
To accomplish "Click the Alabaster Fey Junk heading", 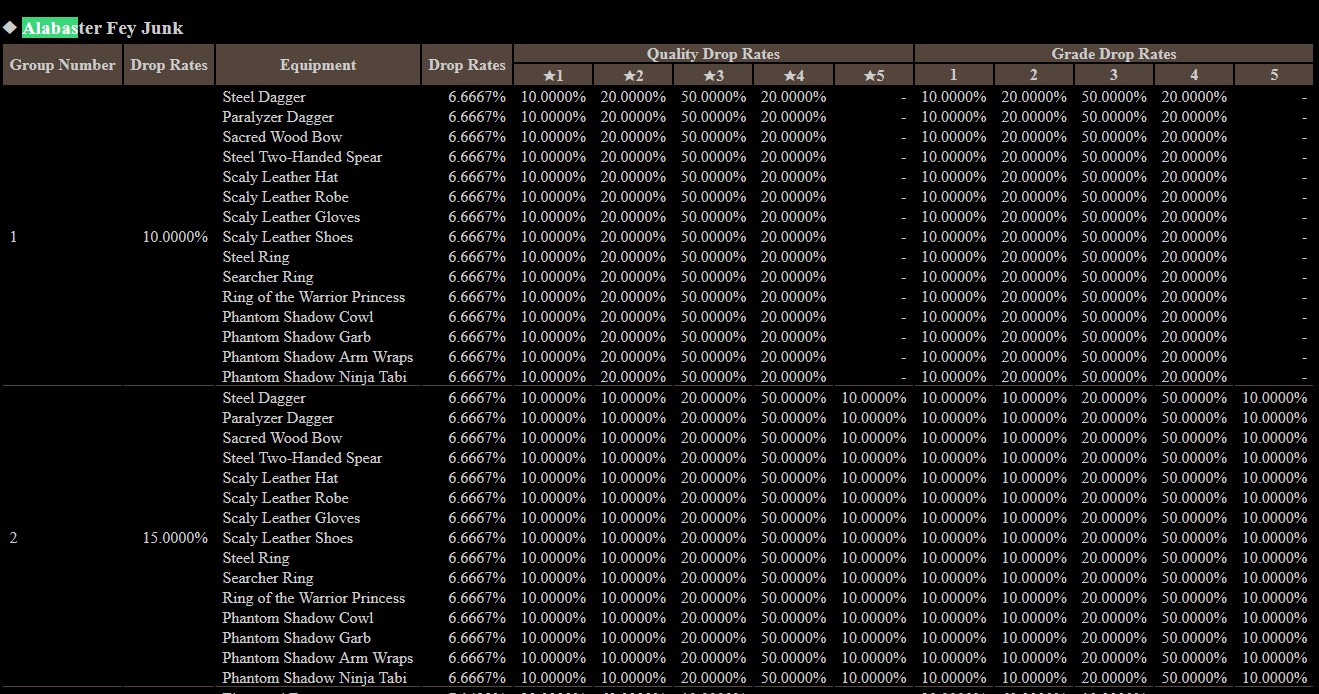I will (x=103, y=28).
